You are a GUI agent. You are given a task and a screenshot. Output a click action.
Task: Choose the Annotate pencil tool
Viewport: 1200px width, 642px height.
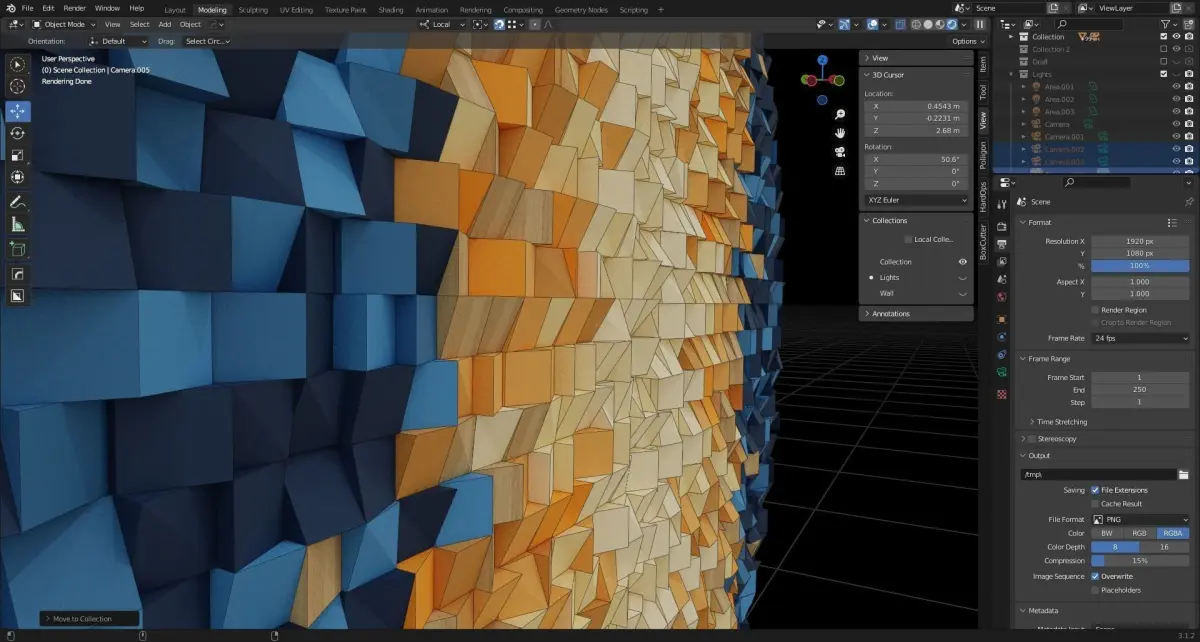click(x=18, y=202)
